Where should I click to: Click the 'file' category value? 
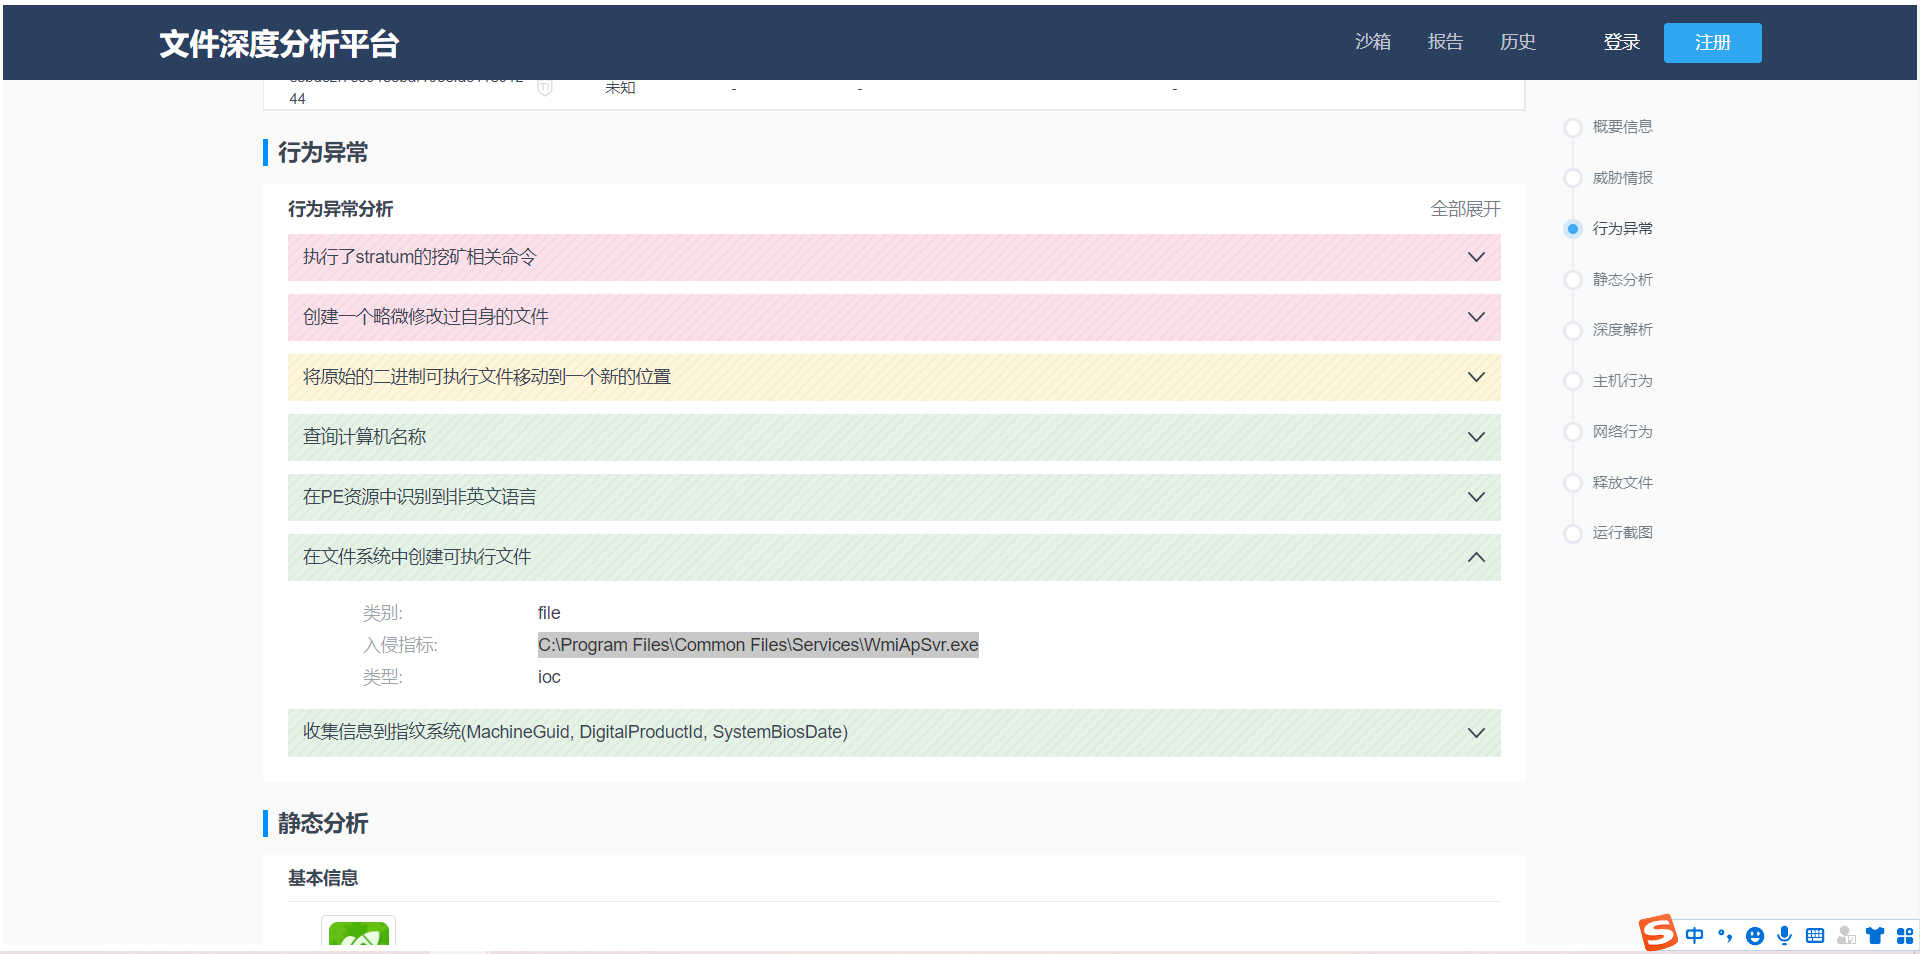[549, 613]
